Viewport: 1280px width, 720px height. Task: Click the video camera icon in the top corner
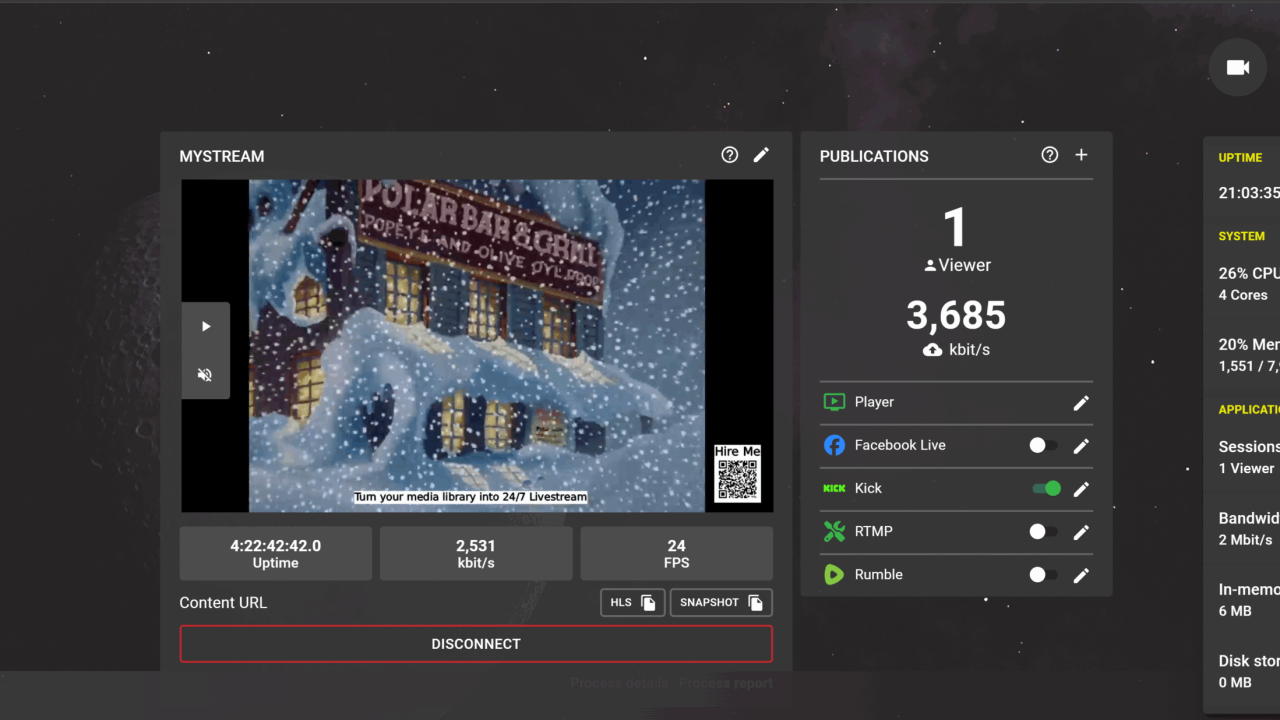pyautogui.click(x=1238, y=68)
